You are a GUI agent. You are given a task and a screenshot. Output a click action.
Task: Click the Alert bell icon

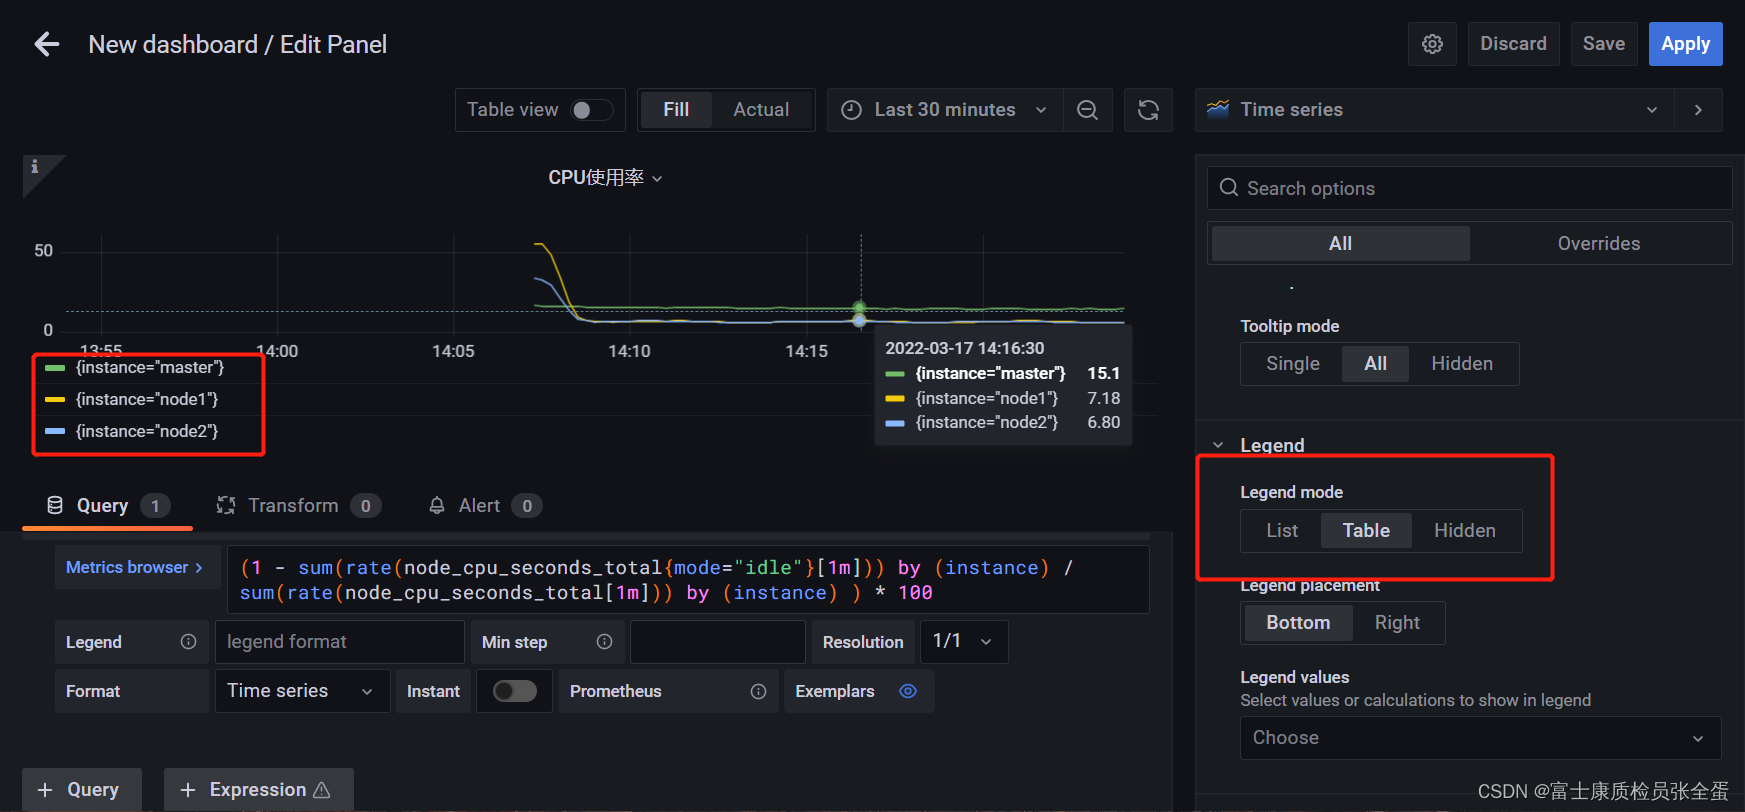(x=437, y=505)
